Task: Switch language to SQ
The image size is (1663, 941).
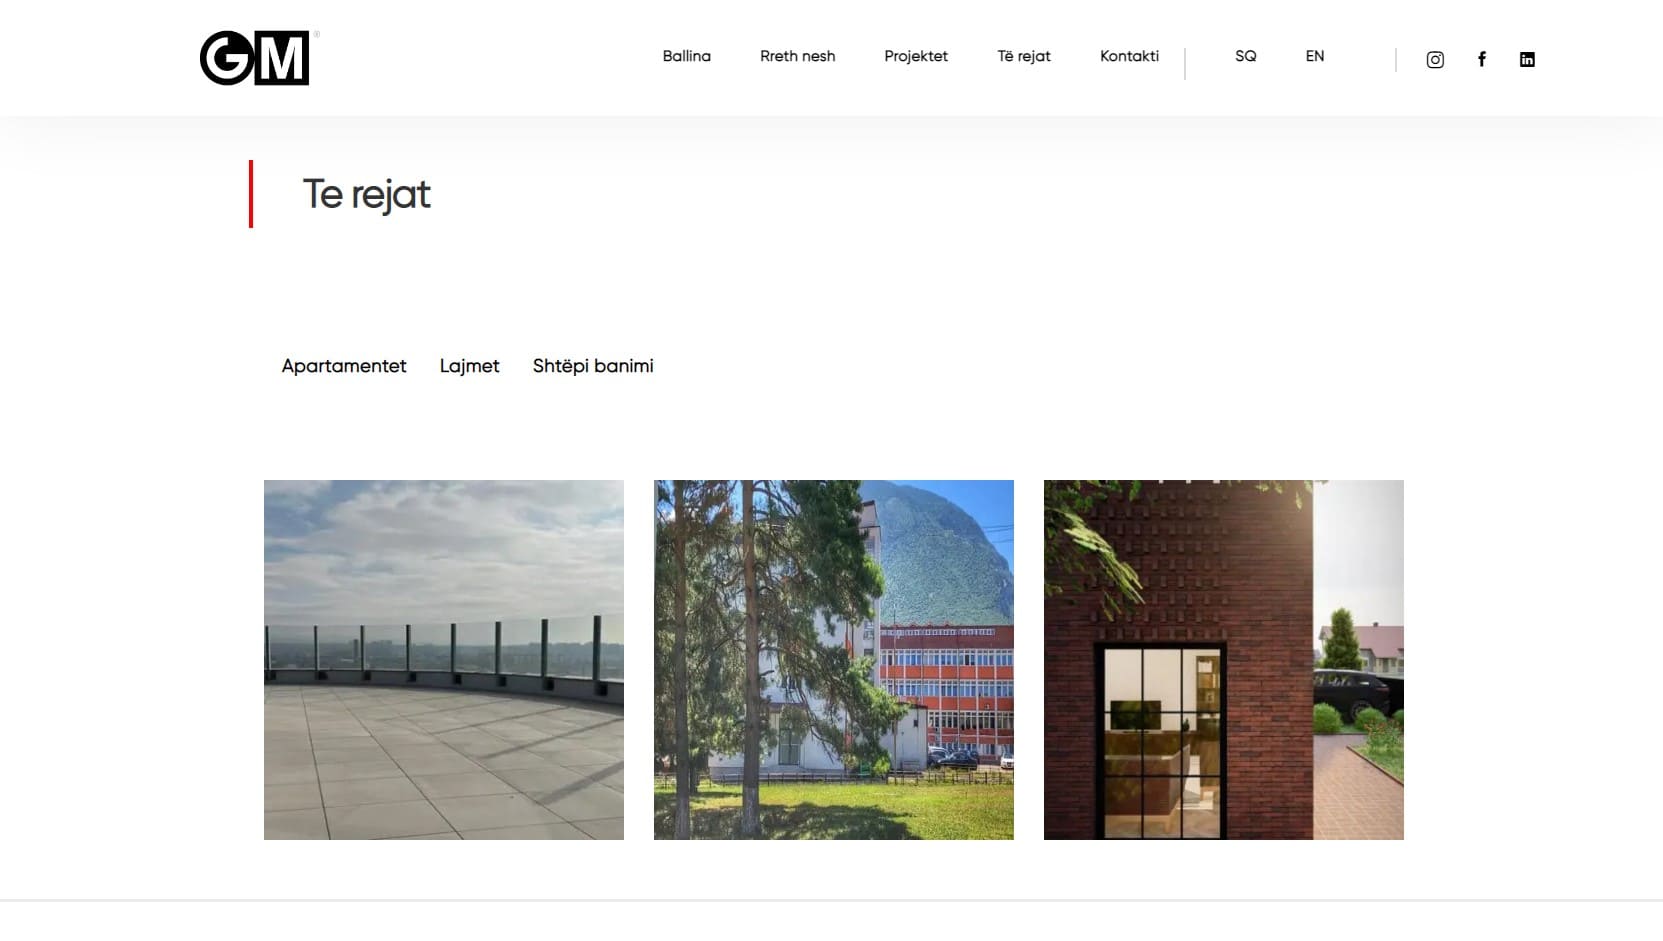Action: (1246, 56)
